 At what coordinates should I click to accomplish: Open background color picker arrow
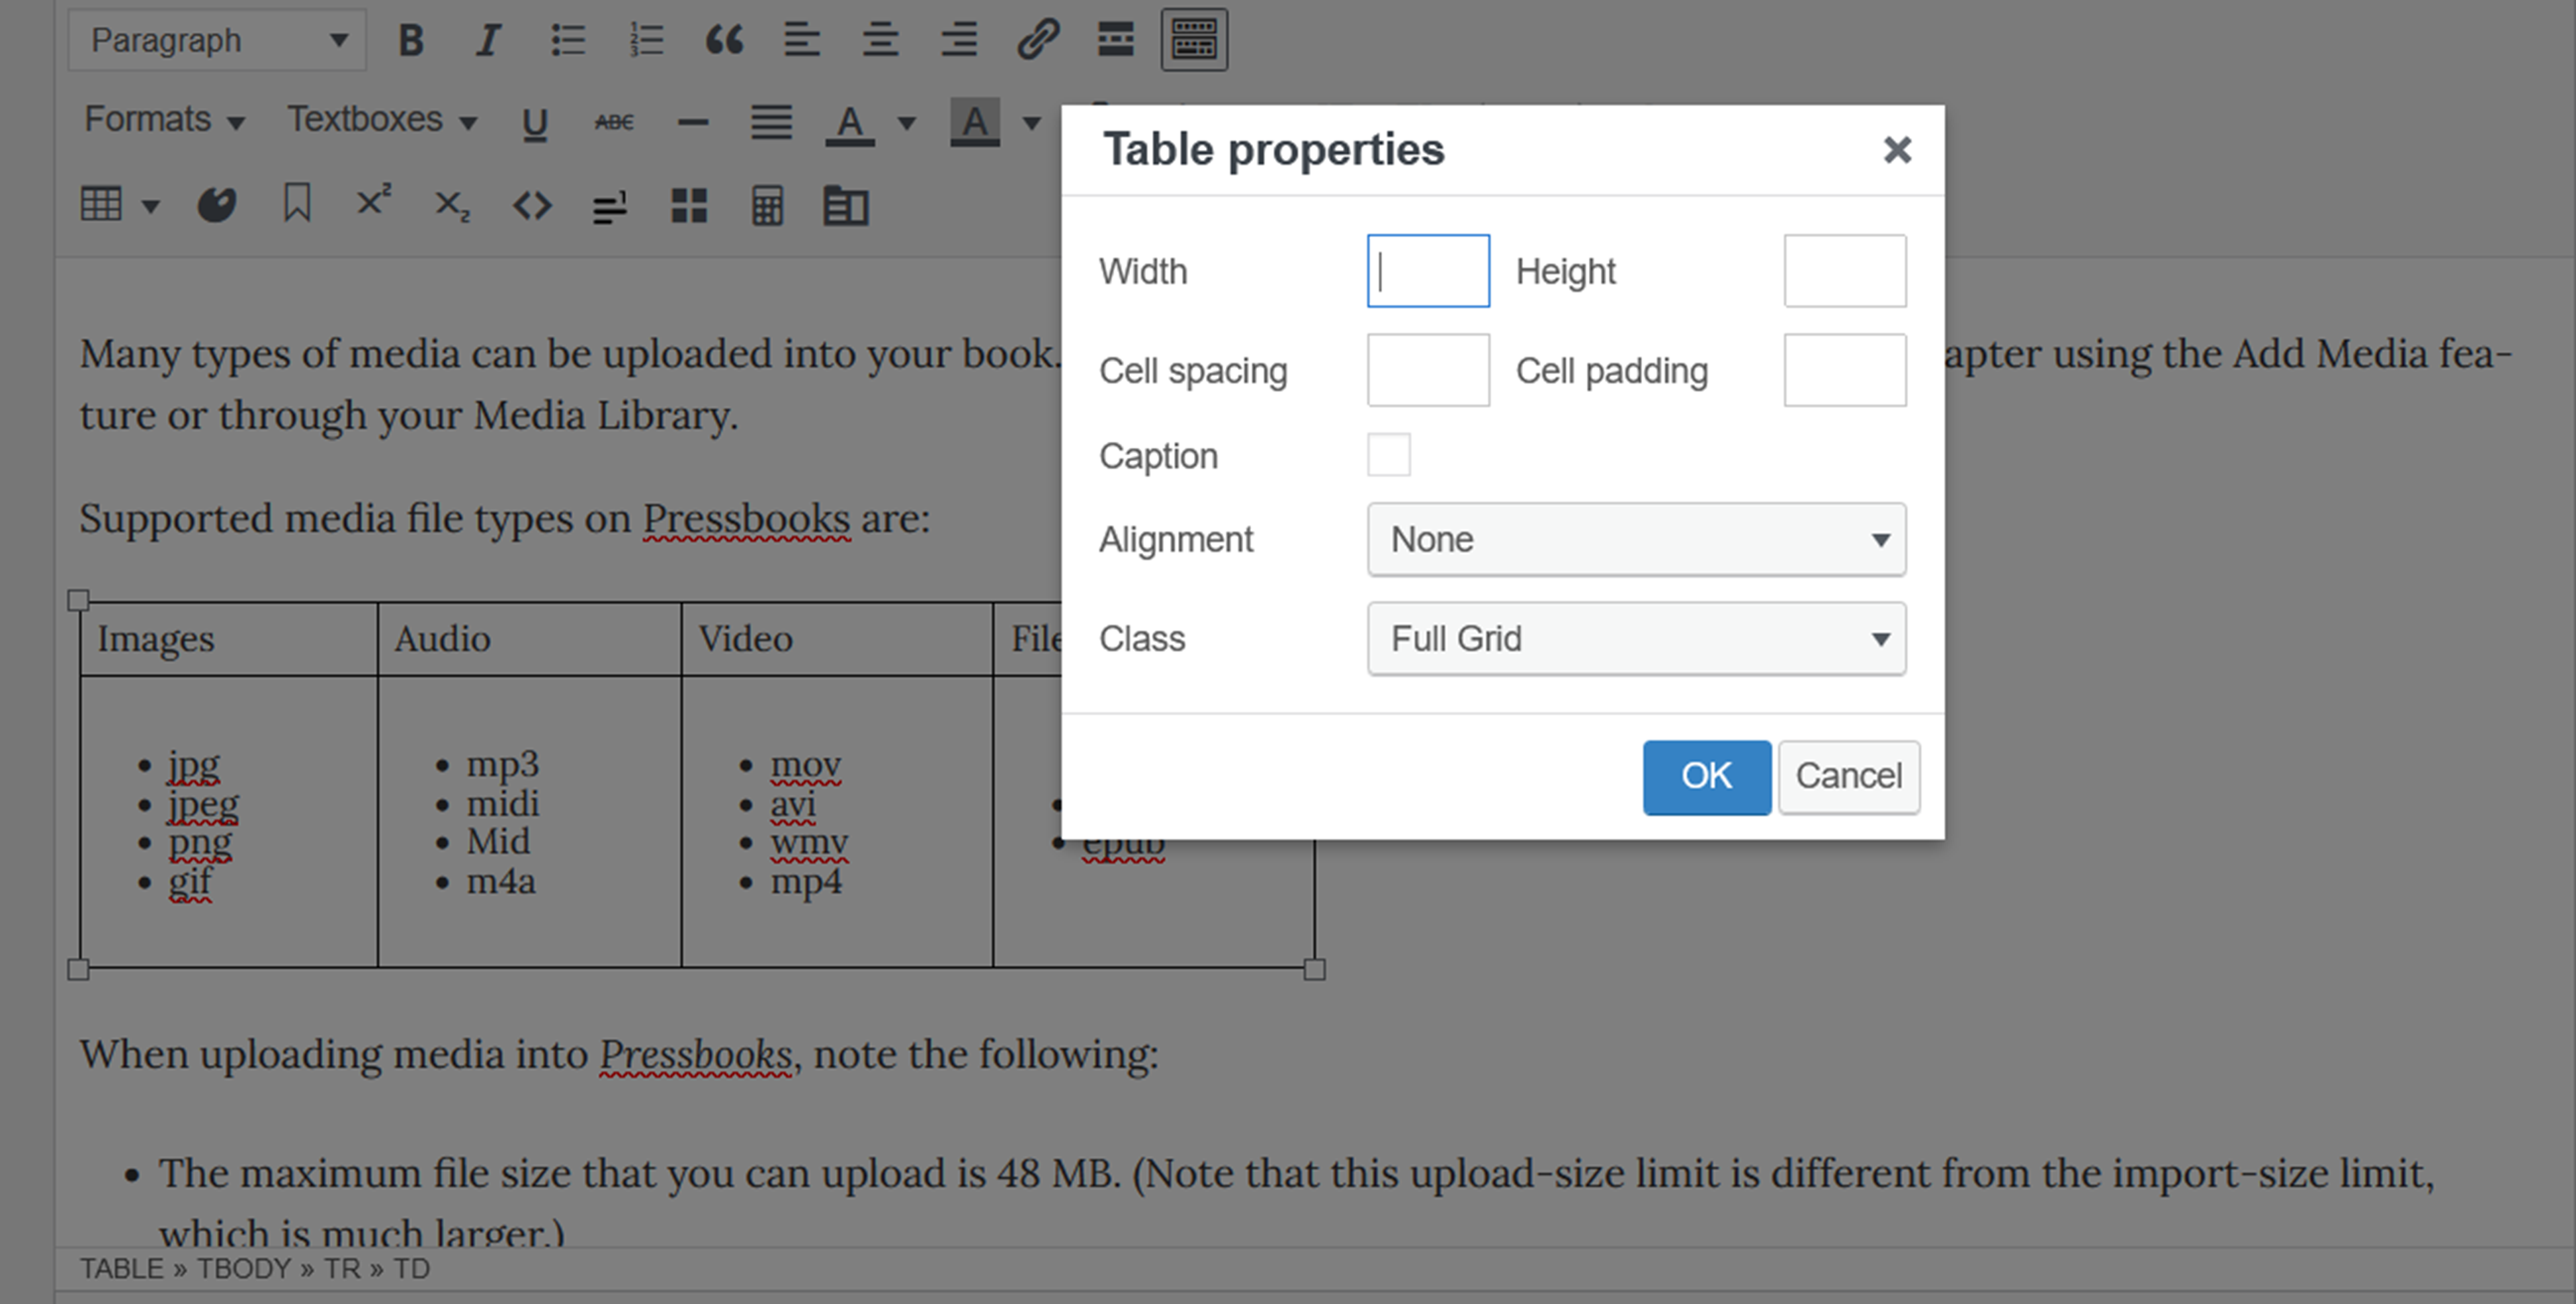click(1031, 123)
